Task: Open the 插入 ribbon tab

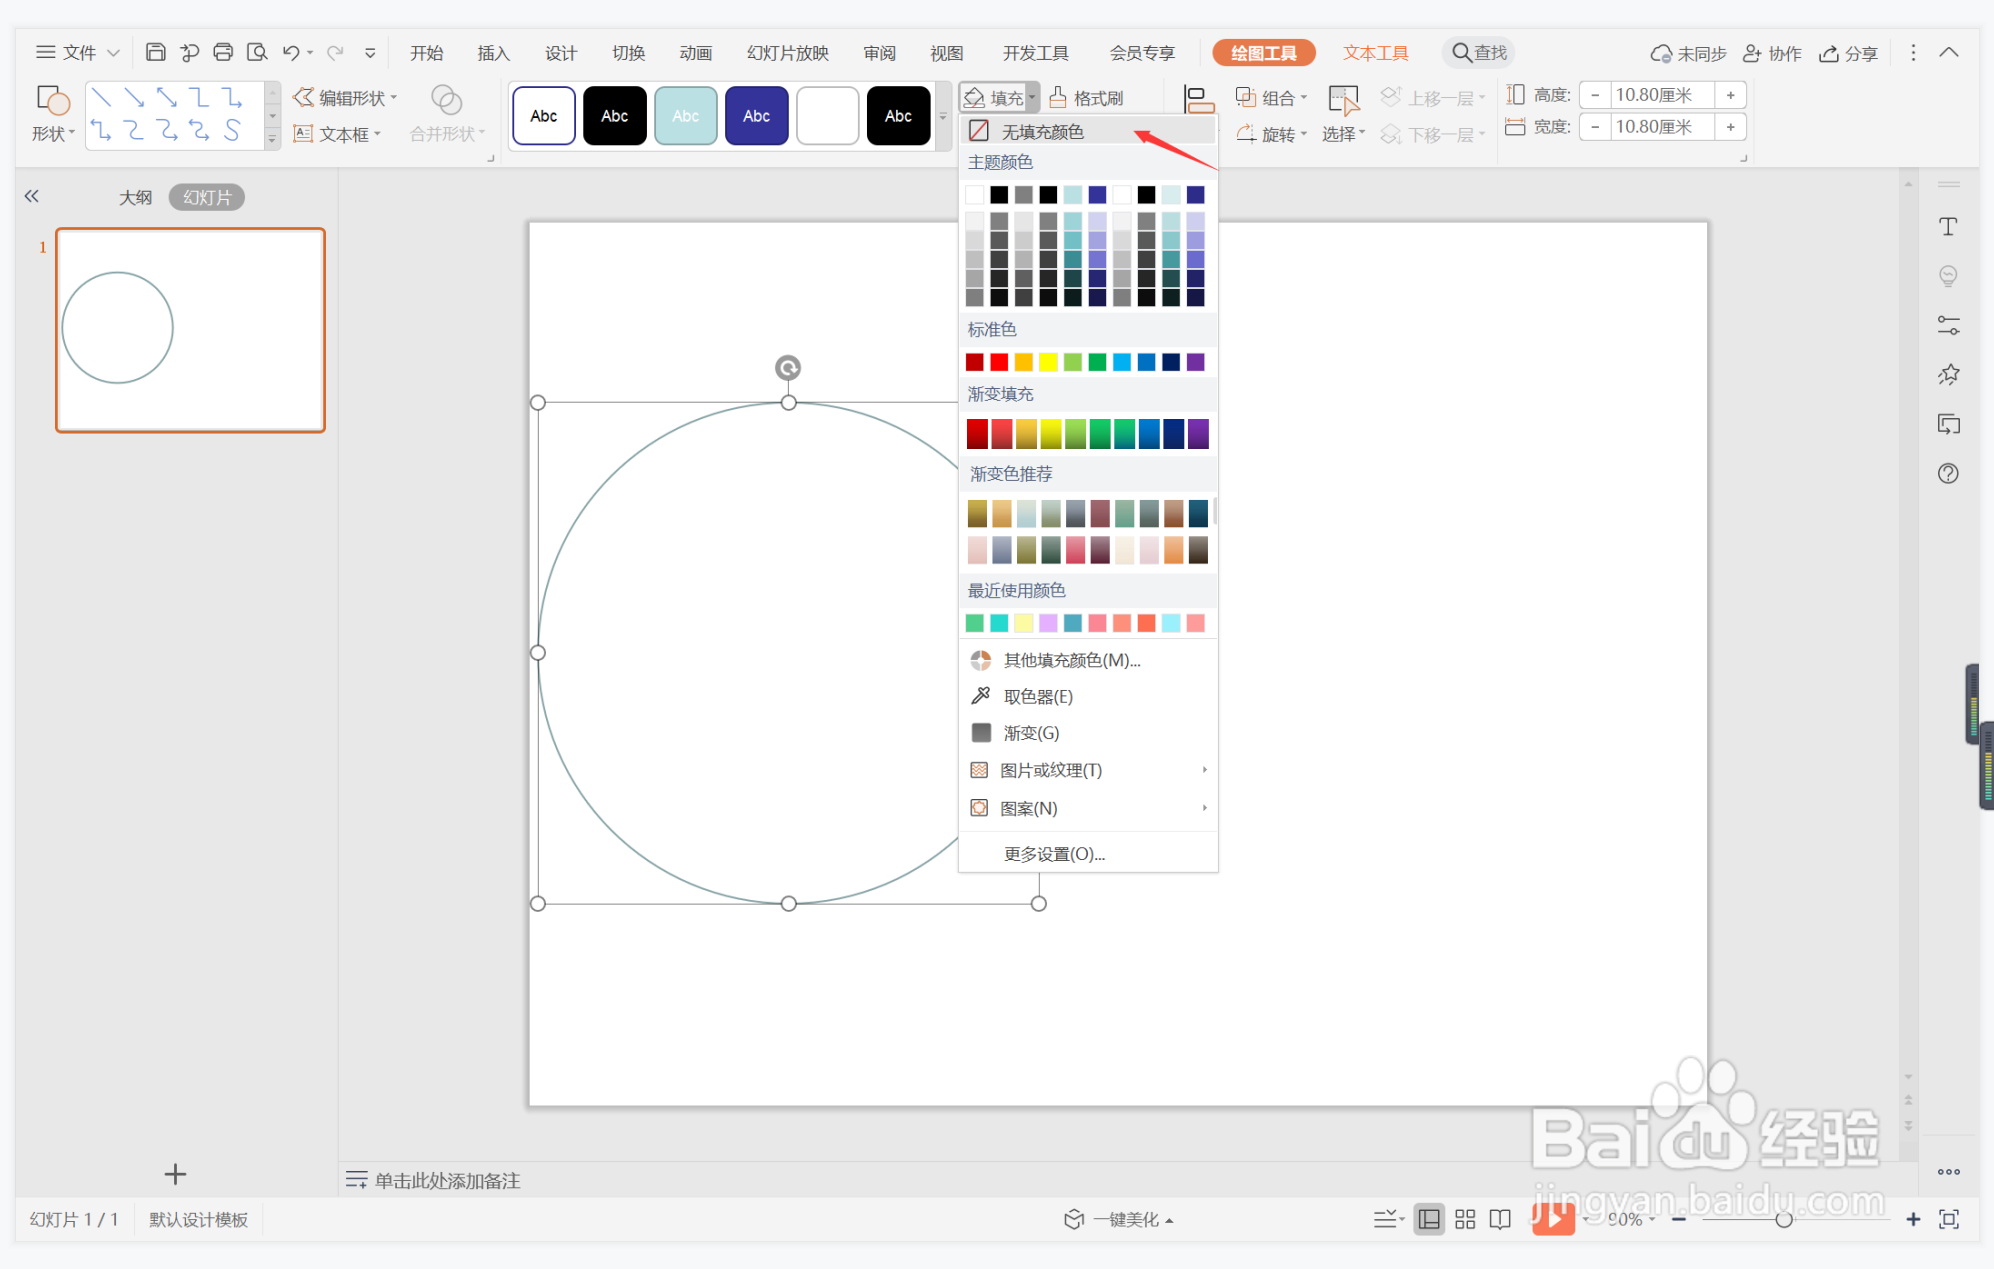Action: pos(493,53)
